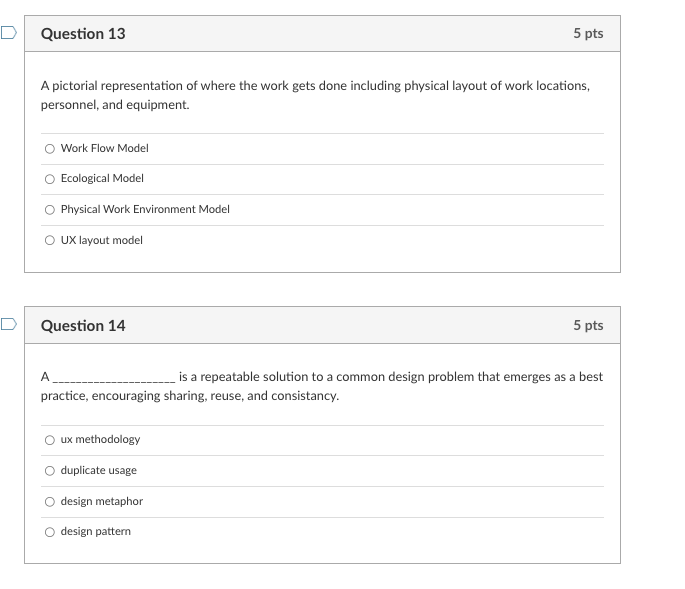Select the UX layout model radio button
This screenshot has width=685, height=589.
[x=50, y=240]
